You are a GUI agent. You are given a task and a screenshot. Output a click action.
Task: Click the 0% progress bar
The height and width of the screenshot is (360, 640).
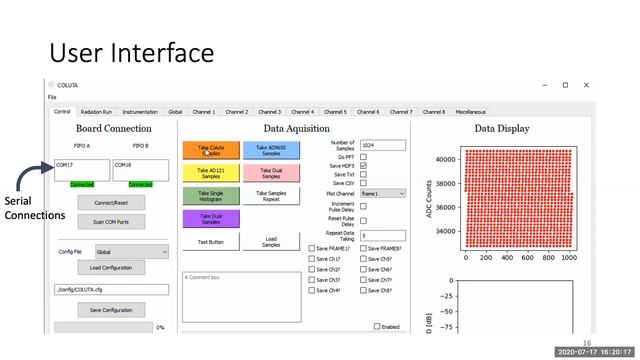[104, 327]
